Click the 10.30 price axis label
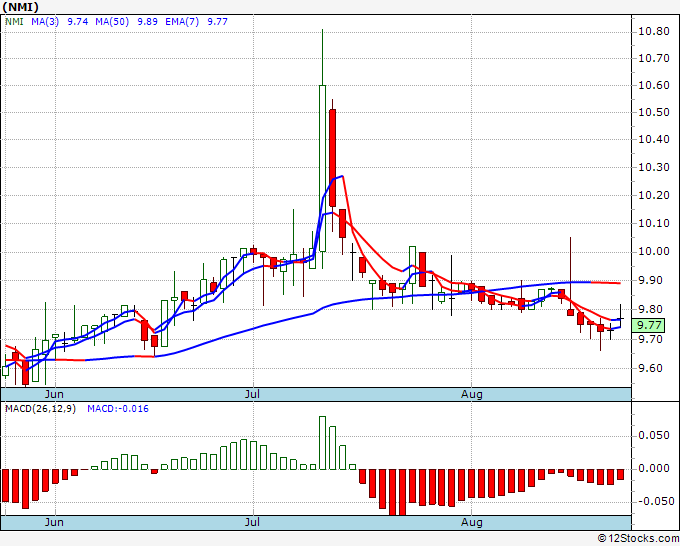The height and width of the screenshot is (546, 680). tap(654, 167)
